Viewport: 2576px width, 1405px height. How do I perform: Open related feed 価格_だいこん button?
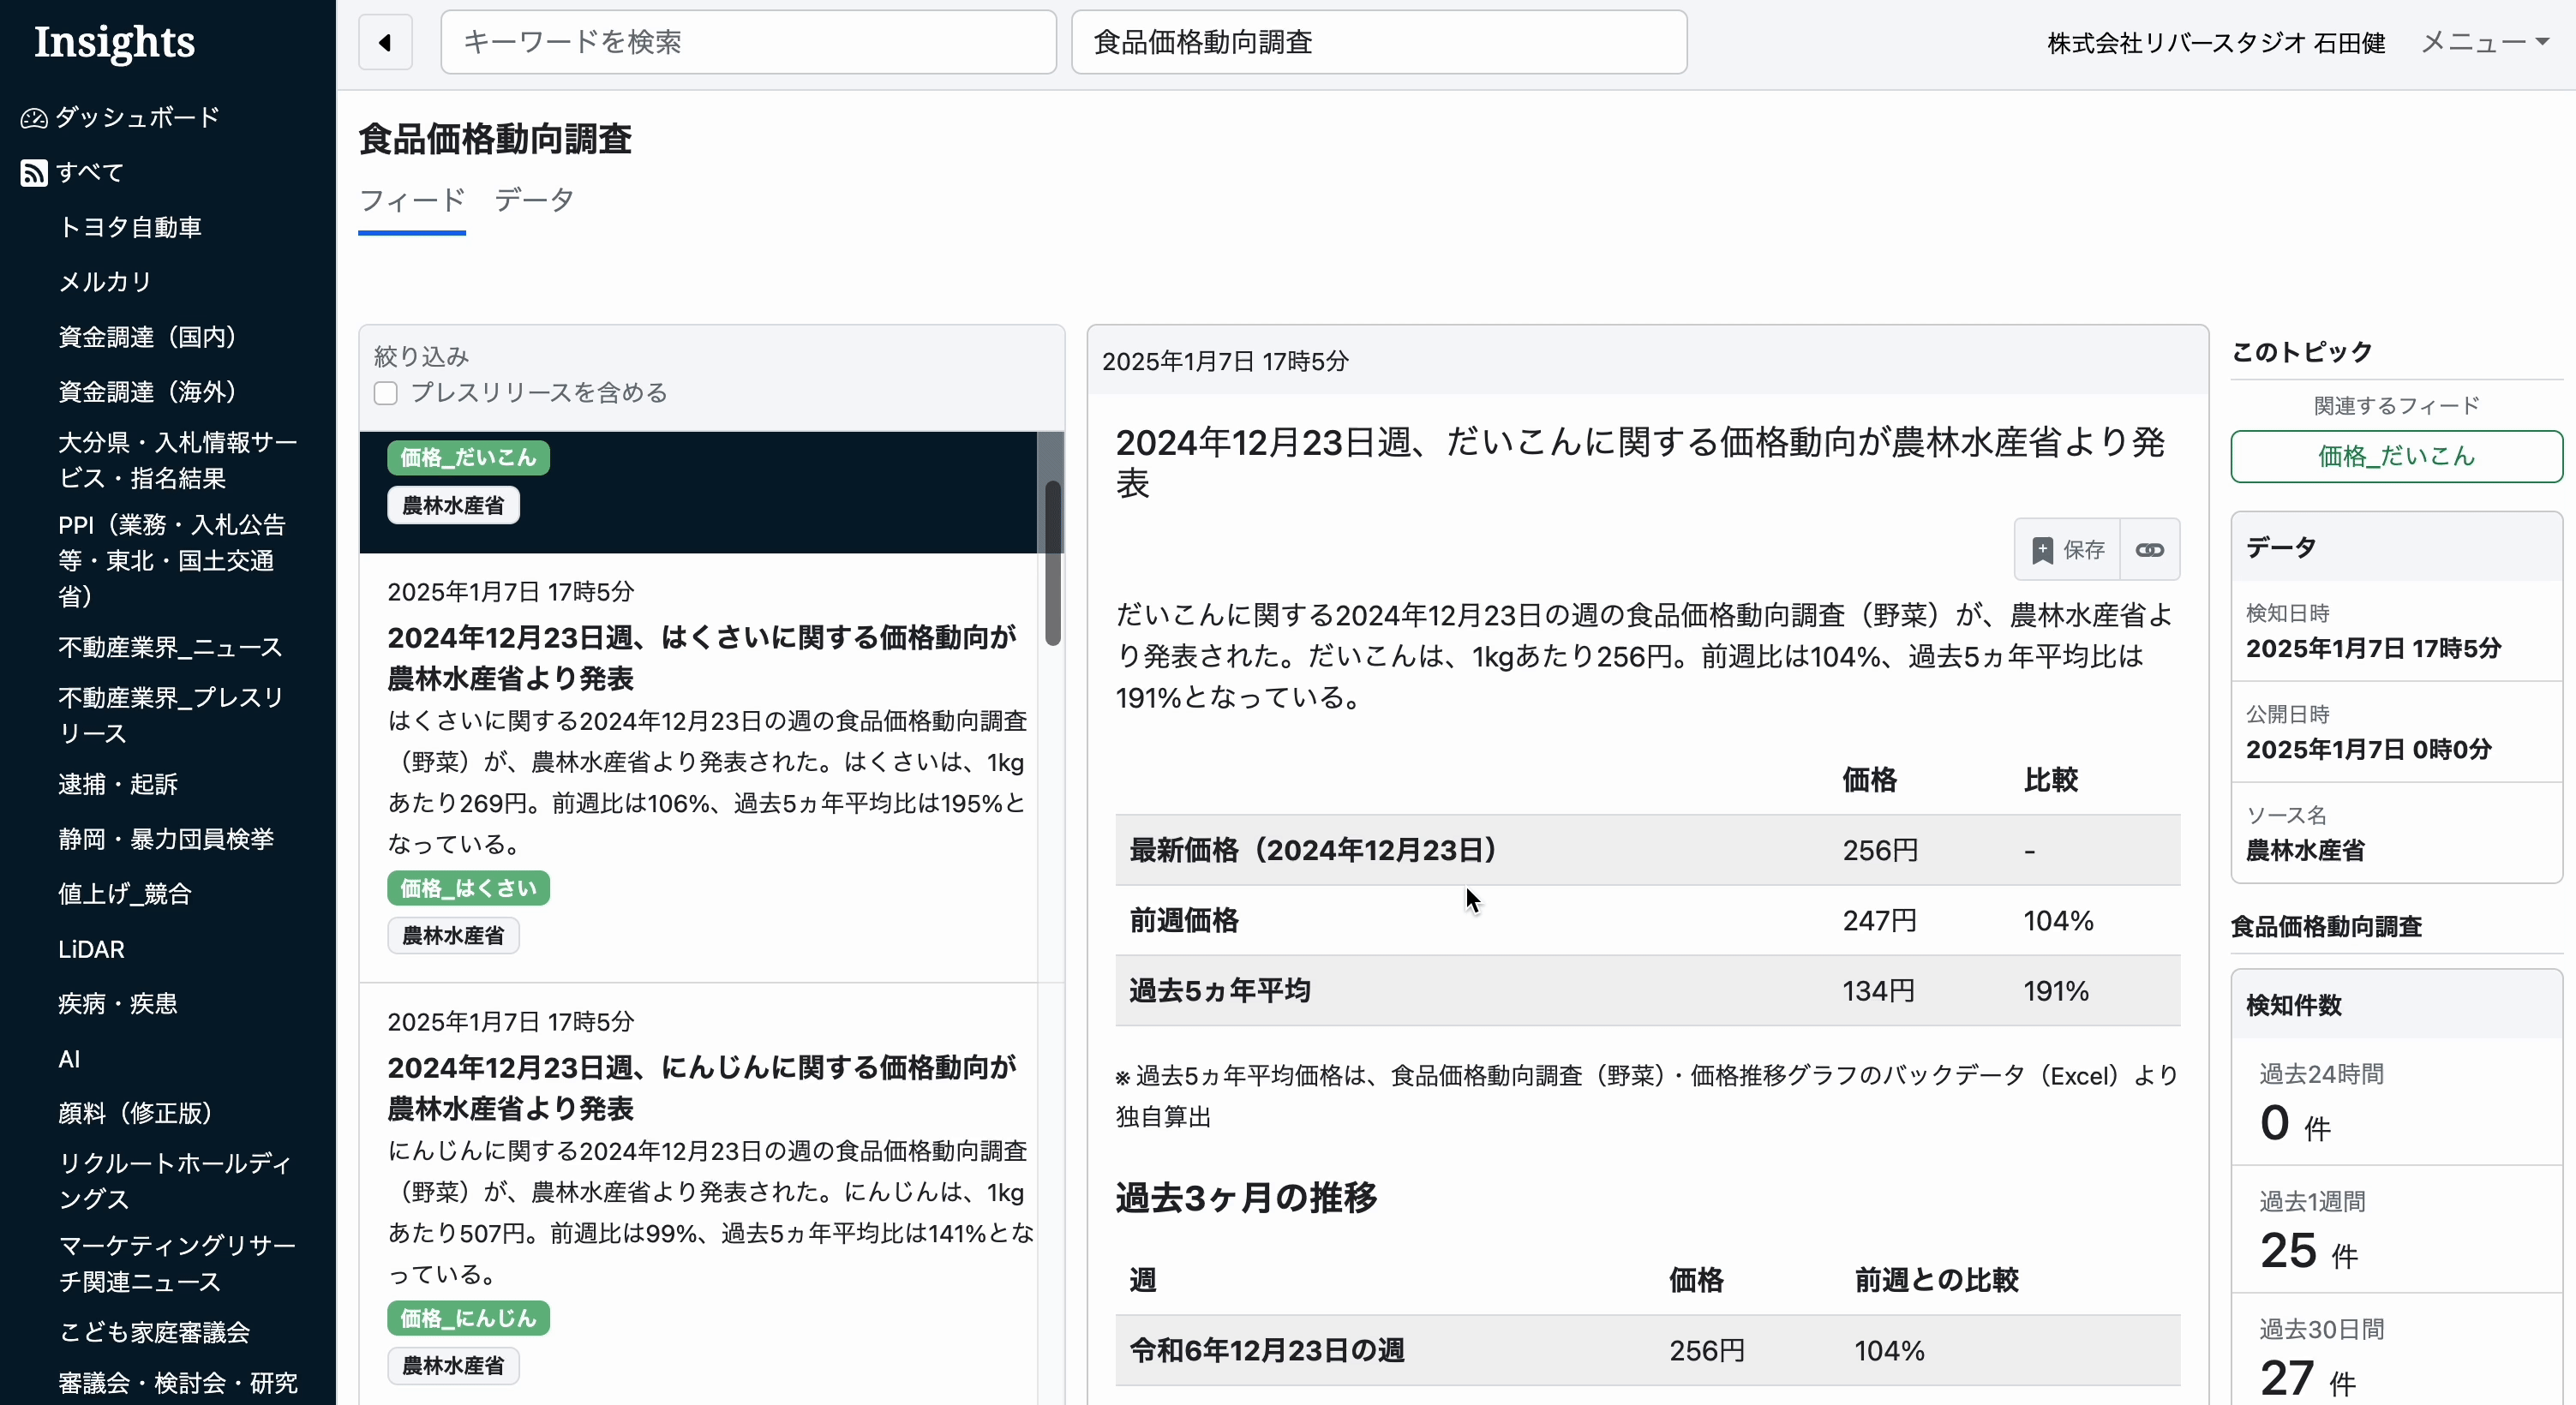point(2395,457)
